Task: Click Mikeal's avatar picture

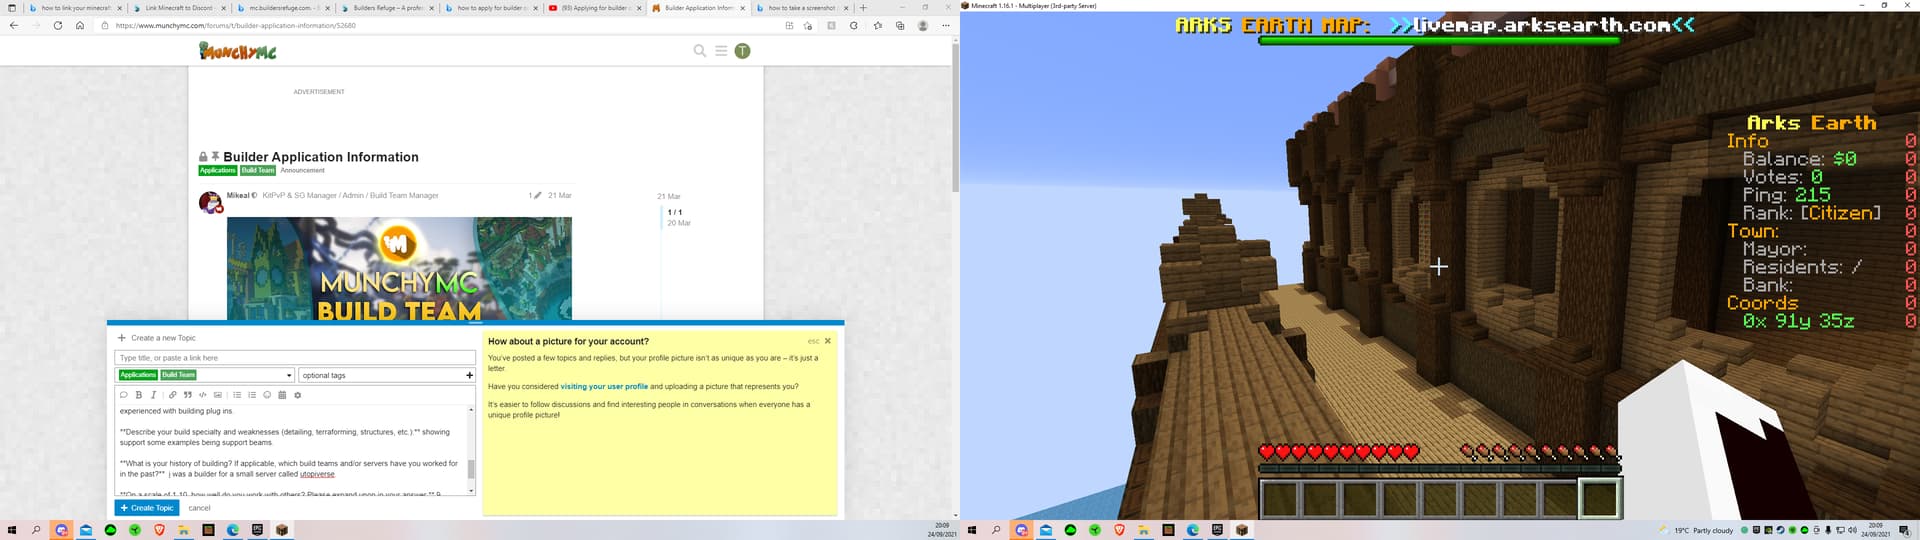Action: click(x=210, y=202)
